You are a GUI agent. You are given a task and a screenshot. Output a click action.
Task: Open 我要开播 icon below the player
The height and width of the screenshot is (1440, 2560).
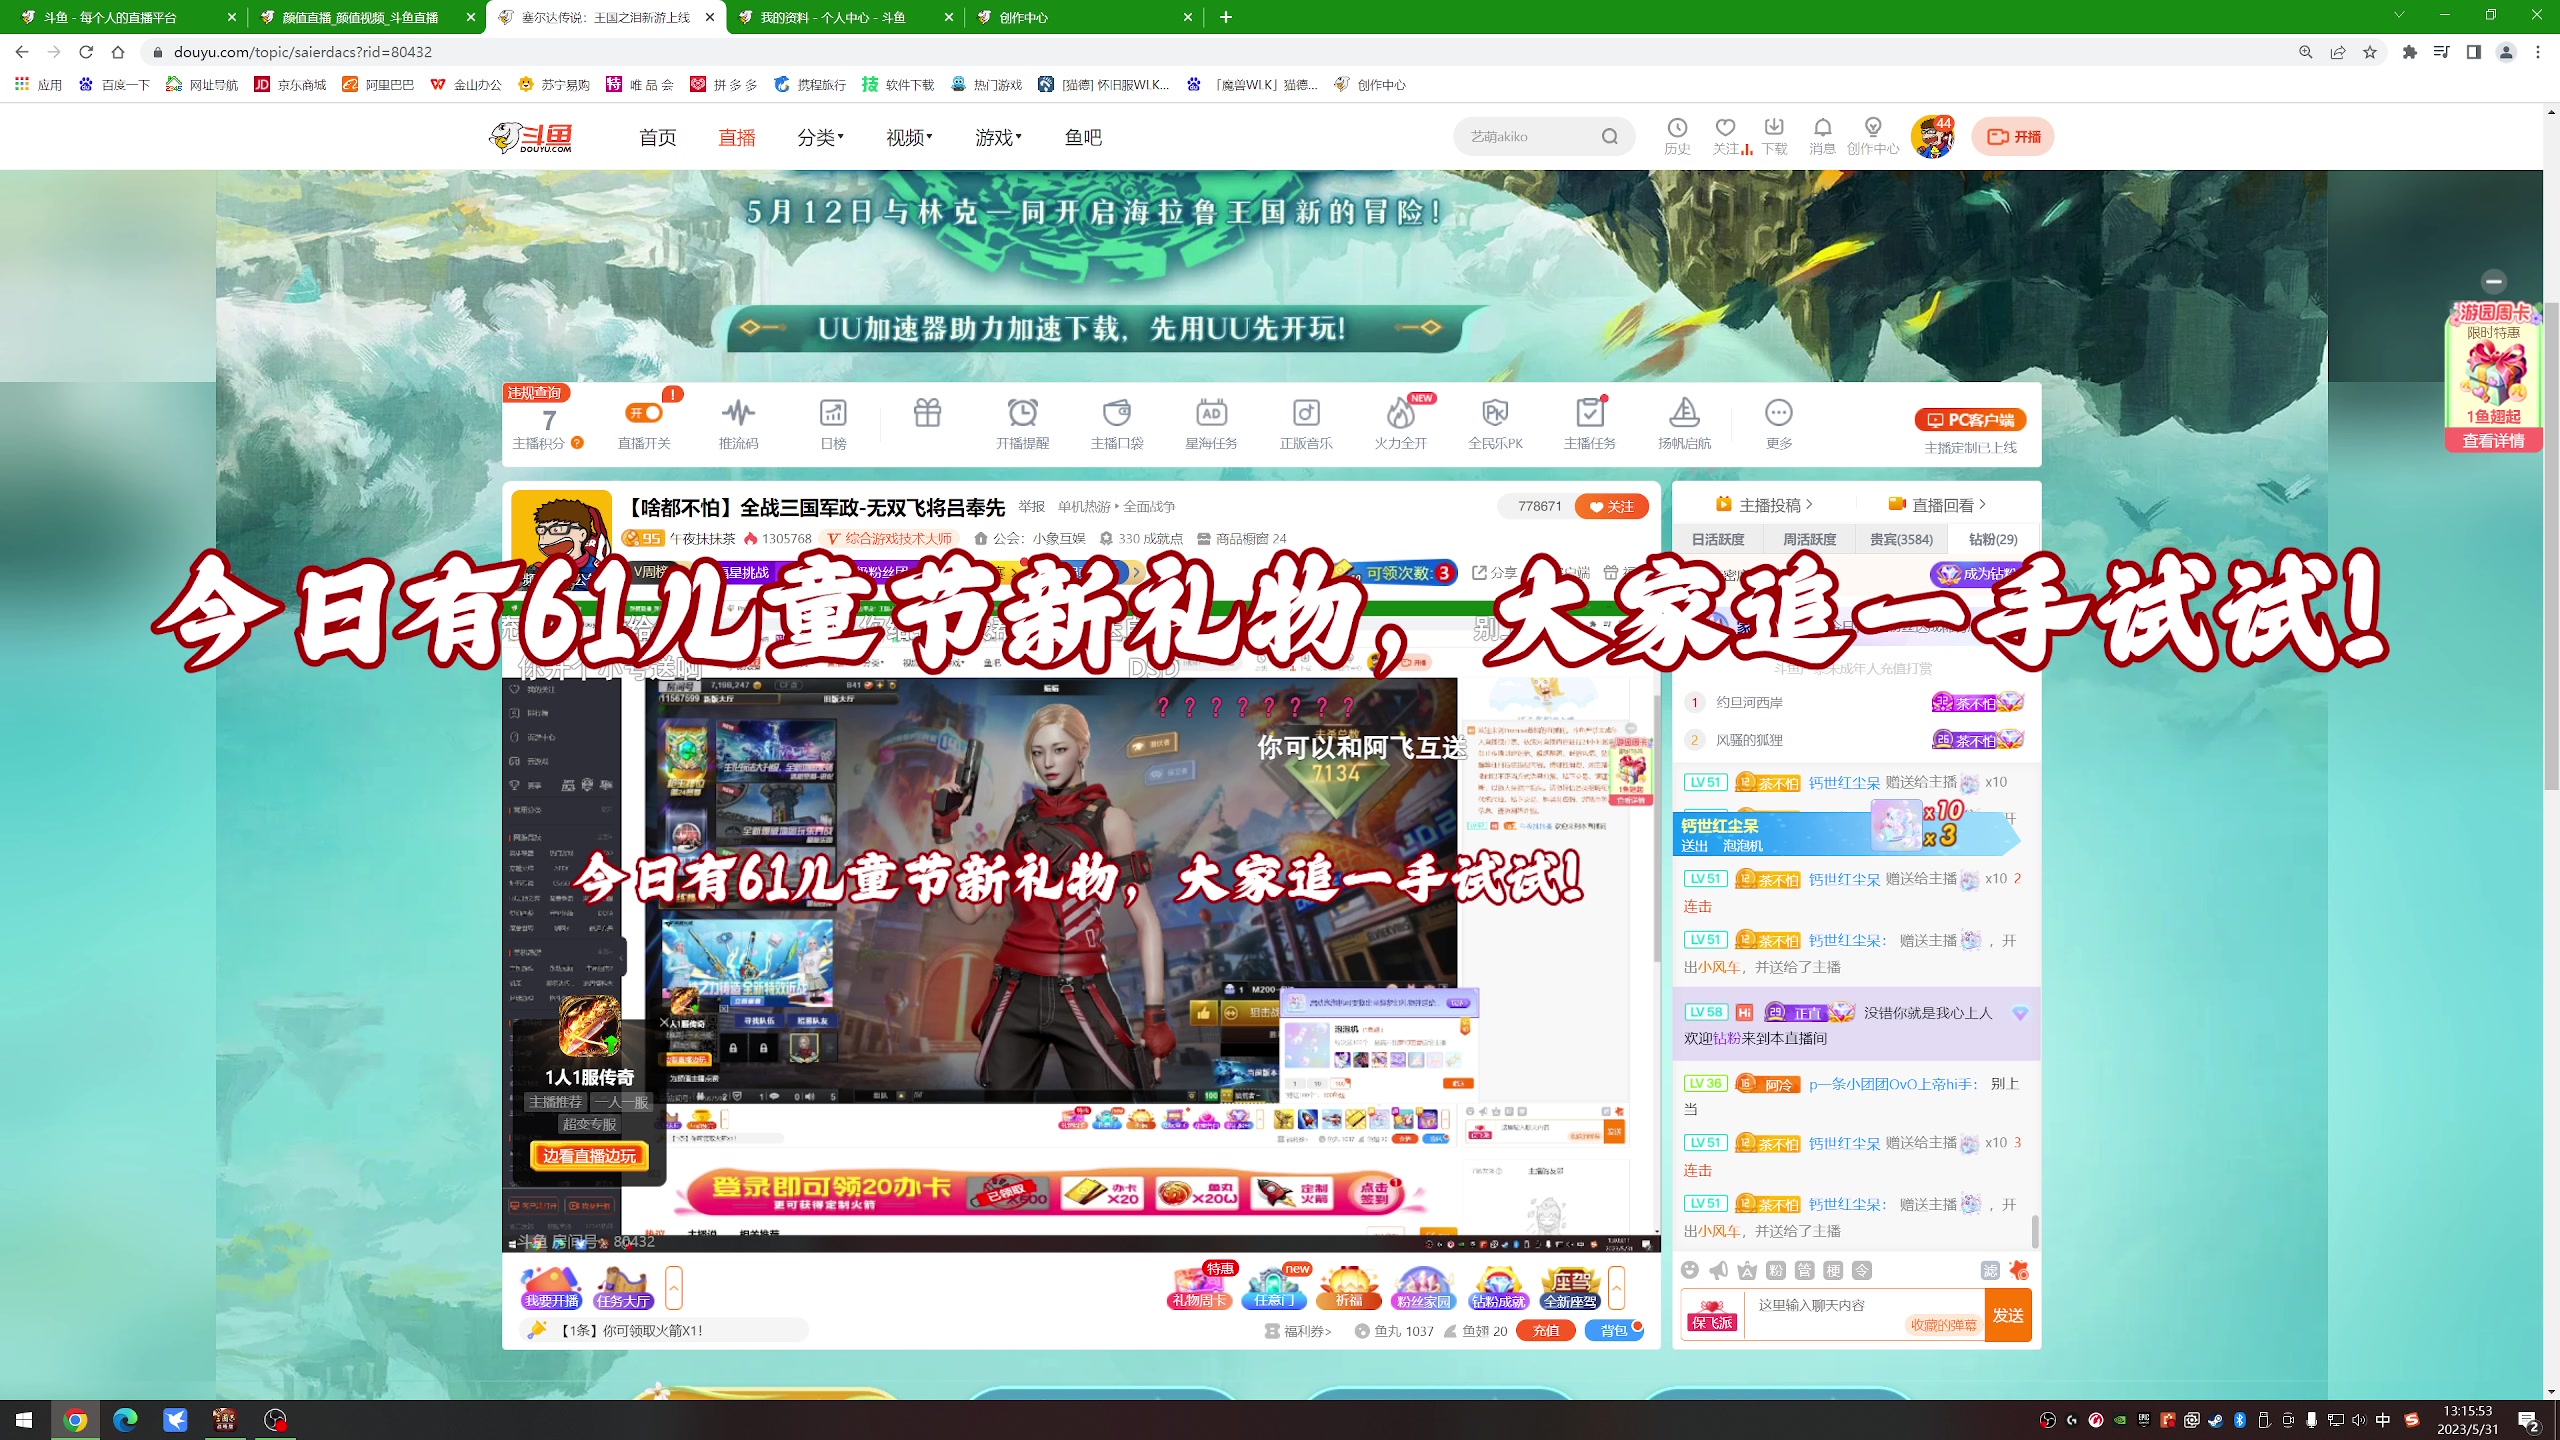click(551, 1288)
